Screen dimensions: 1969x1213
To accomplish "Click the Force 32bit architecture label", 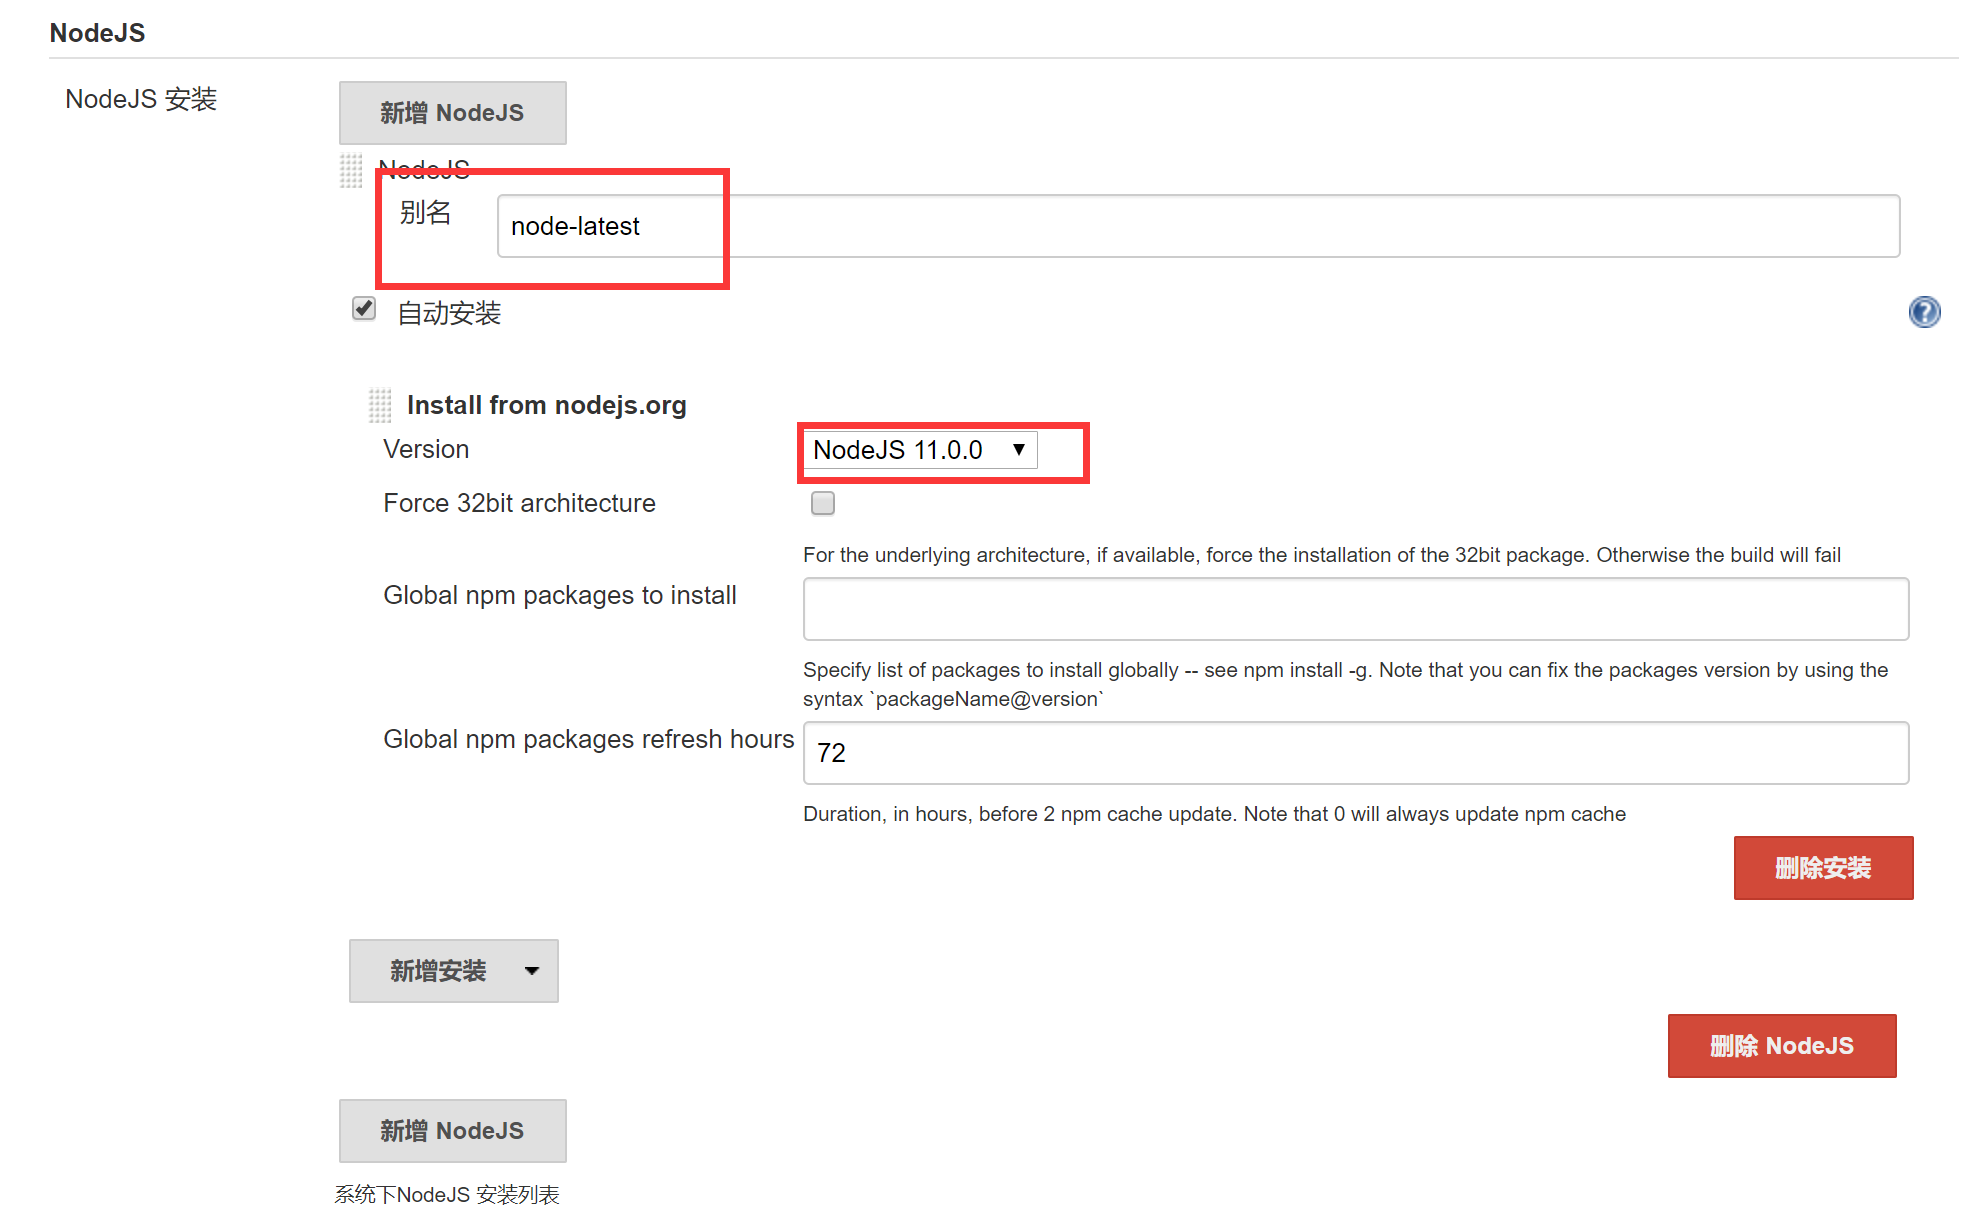I will (x=520, y=503).
